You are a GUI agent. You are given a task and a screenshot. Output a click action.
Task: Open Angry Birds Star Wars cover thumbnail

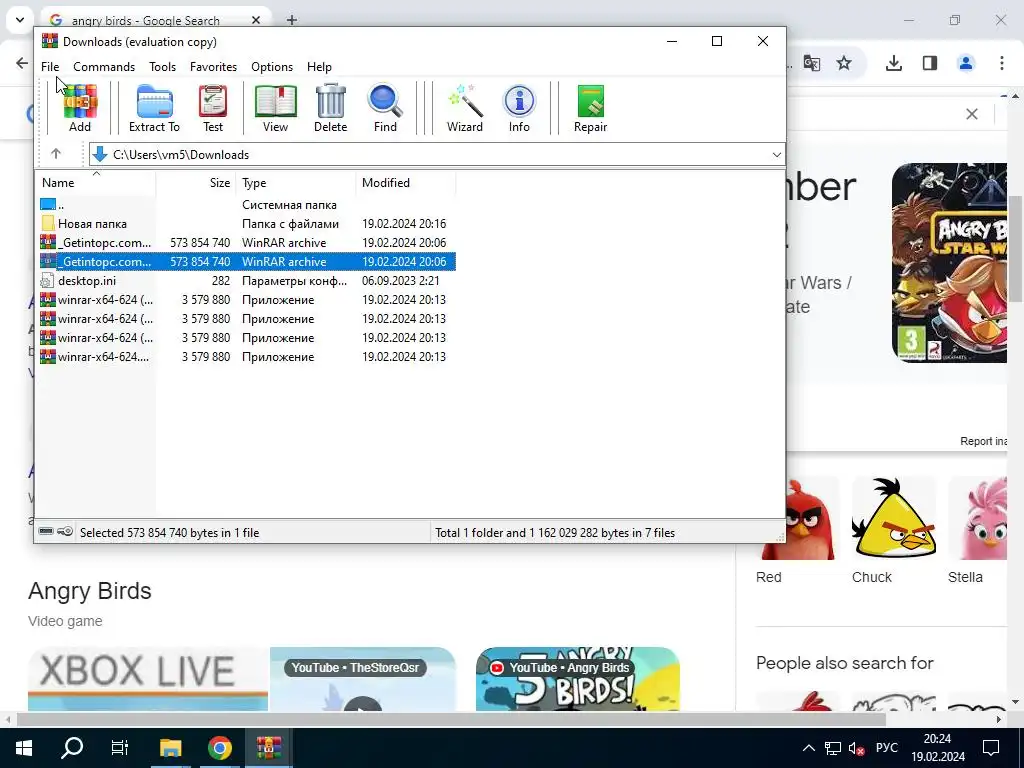[x=950, y=263]
